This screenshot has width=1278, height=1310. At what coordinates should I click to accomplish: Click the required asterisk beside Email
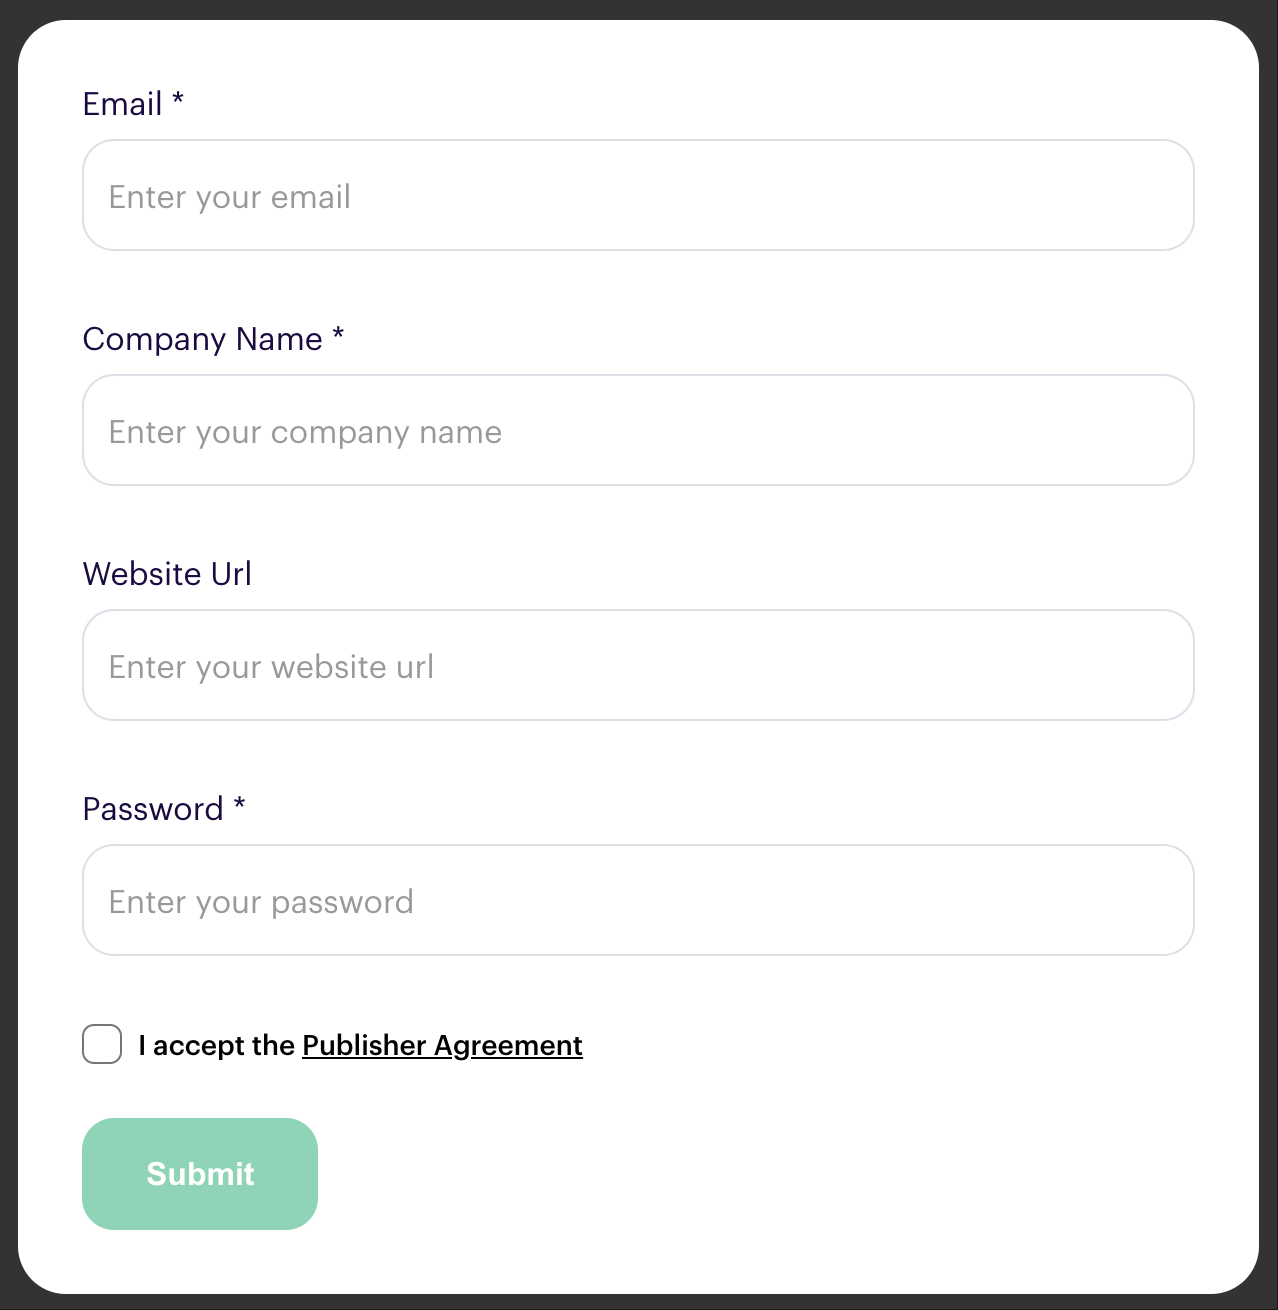(178, 99)
